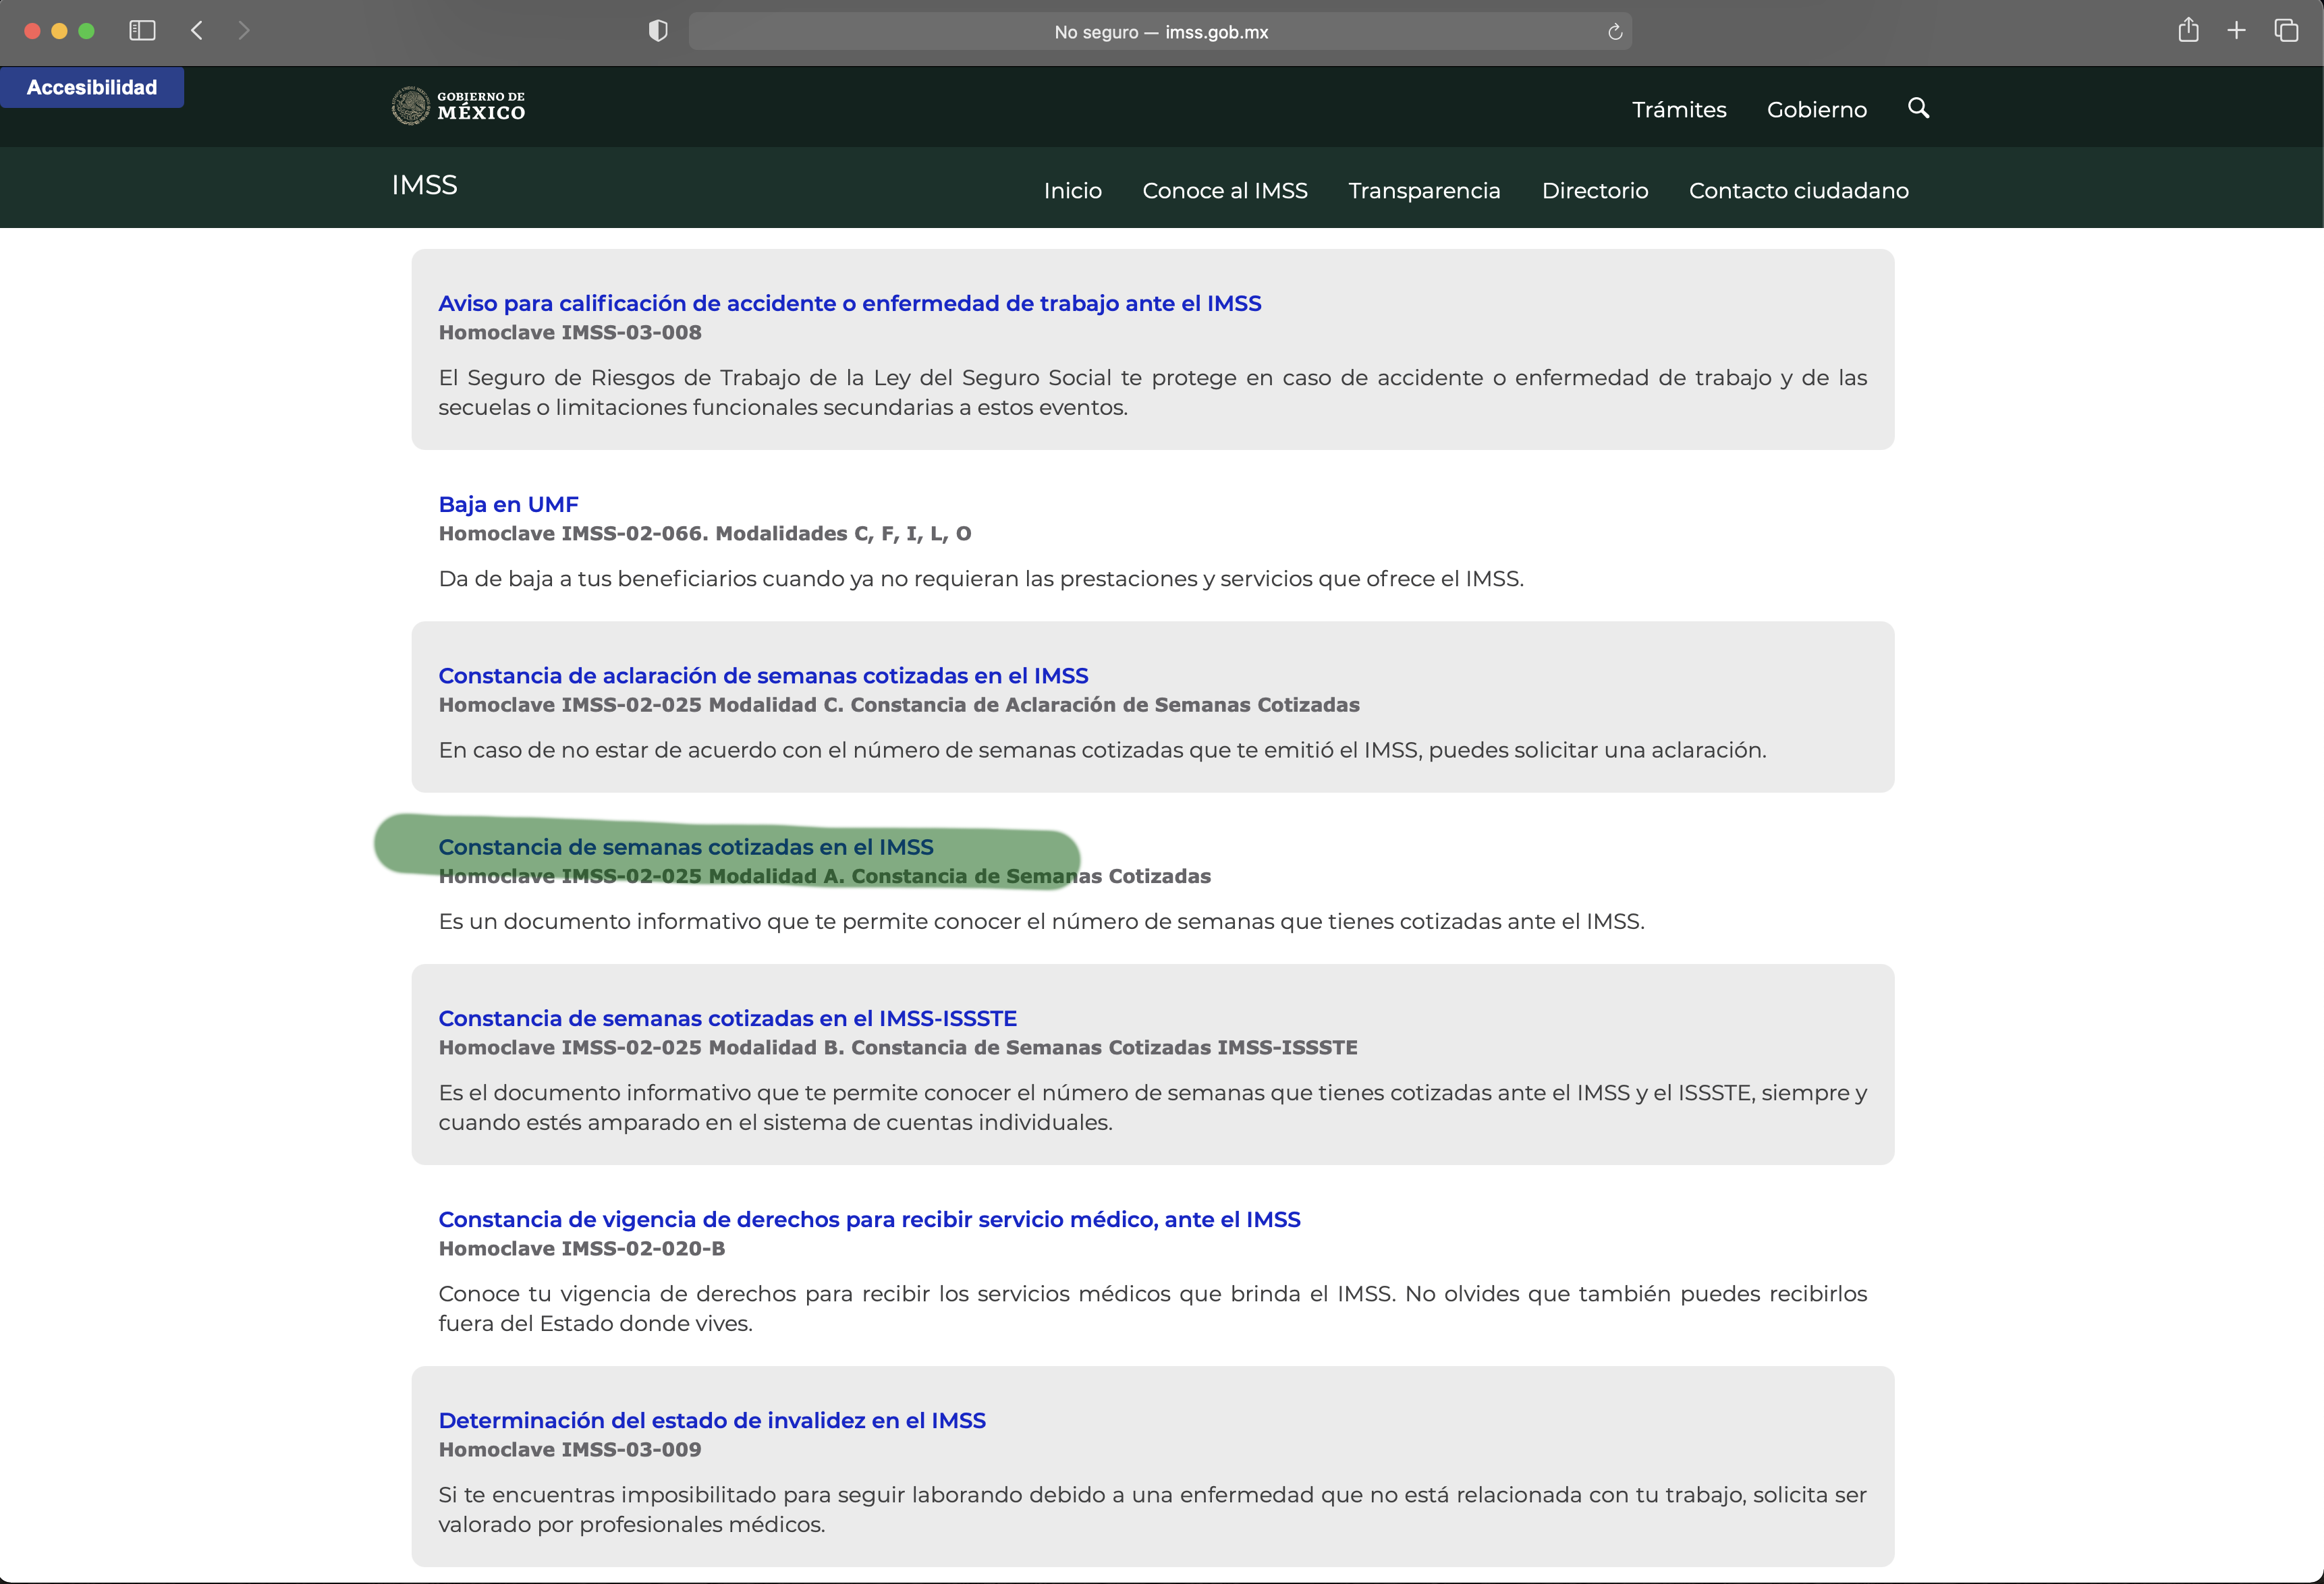Toggle the Safari sidebar
The width and height of the screenshot is (2324, 1584).
coord(142,31)
